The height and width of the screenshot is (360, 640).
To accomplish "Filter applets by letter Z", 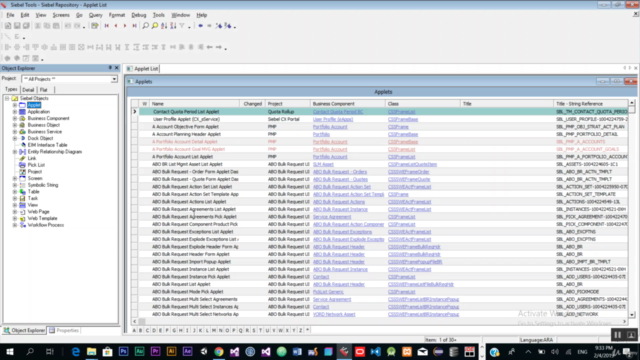I will [x=301, y=330].
